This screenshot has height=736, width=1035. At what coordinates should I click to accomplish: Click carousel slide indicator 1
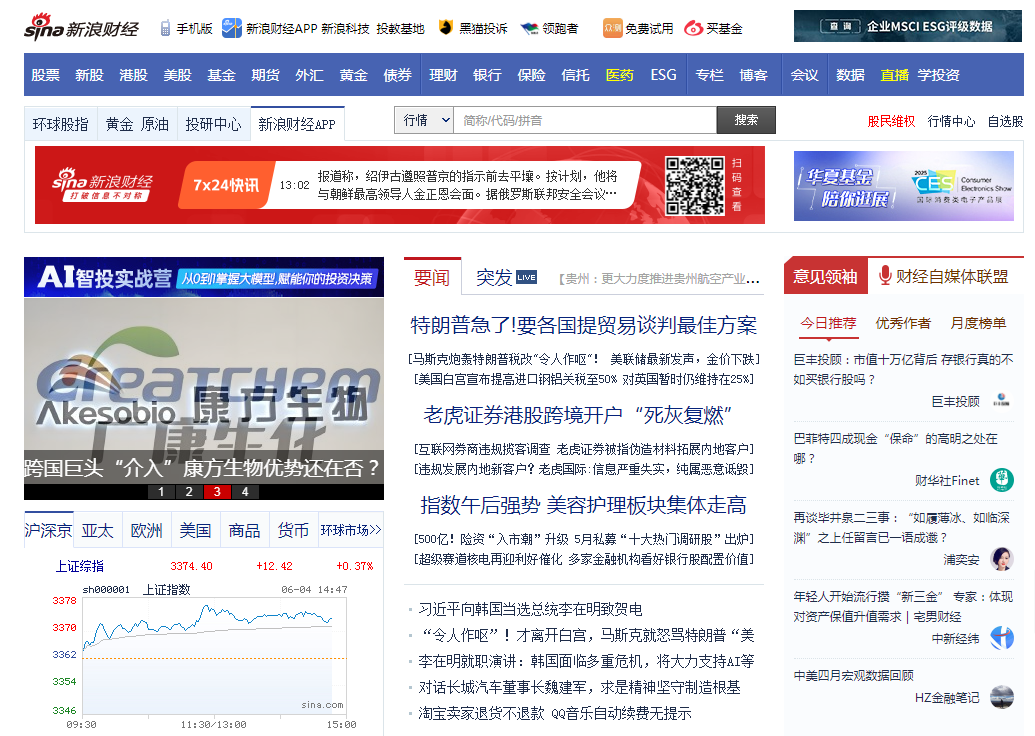(x=161, y=492)
